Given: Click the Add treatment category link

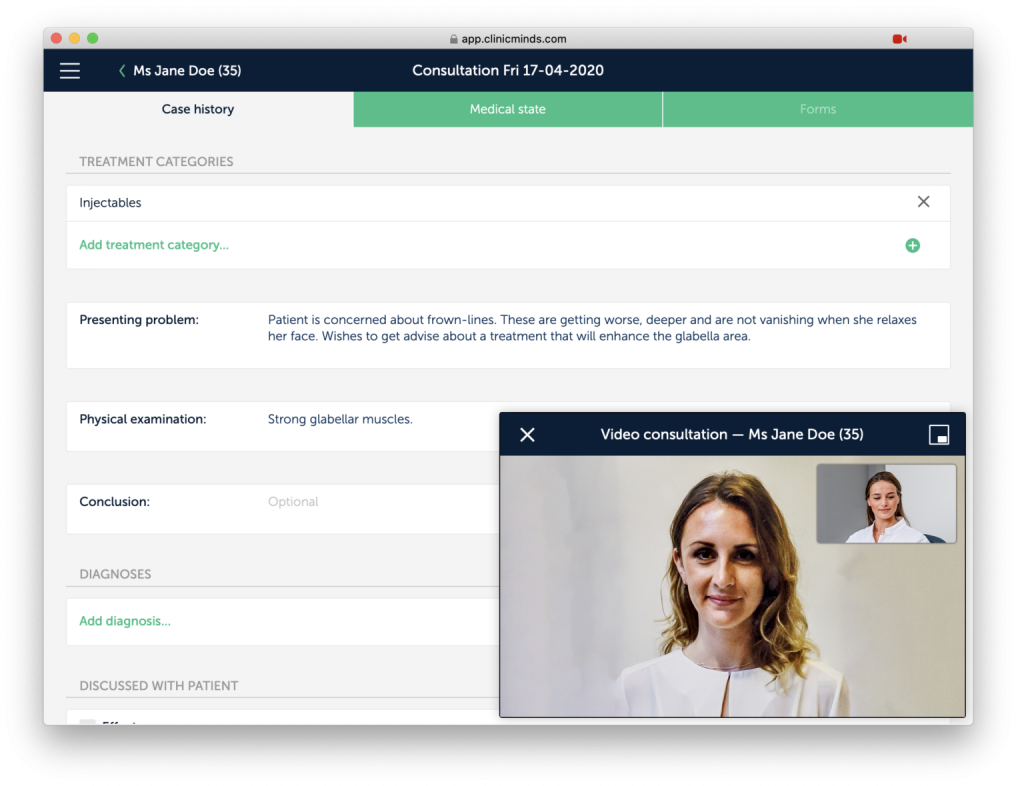Looking at the screenshot, I should [153, 244].
